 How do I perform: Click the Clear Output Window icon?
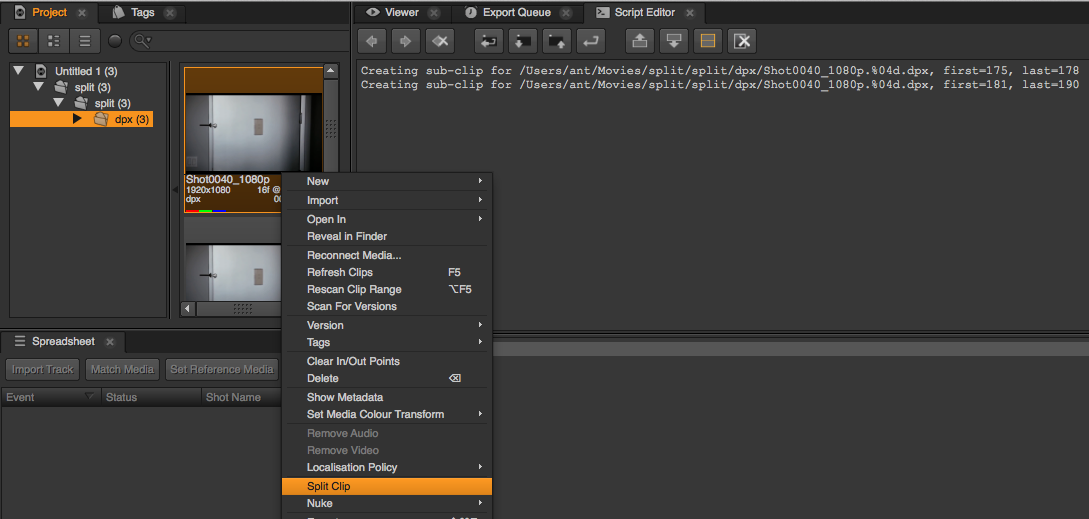(742, 41)
